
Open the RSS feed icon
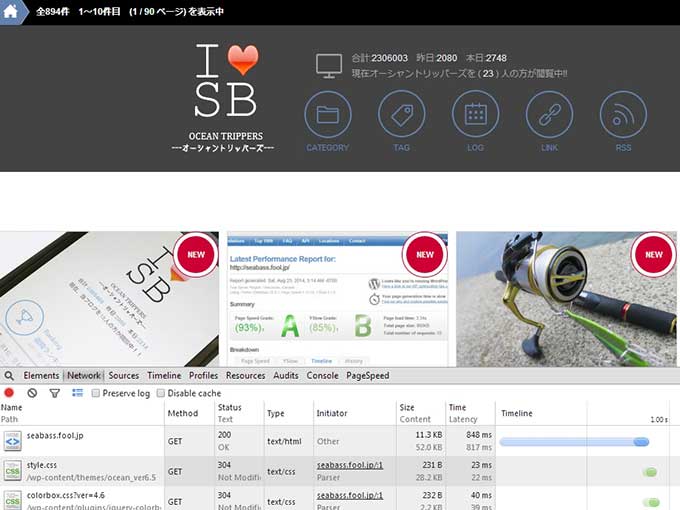(x=623, y=114)
